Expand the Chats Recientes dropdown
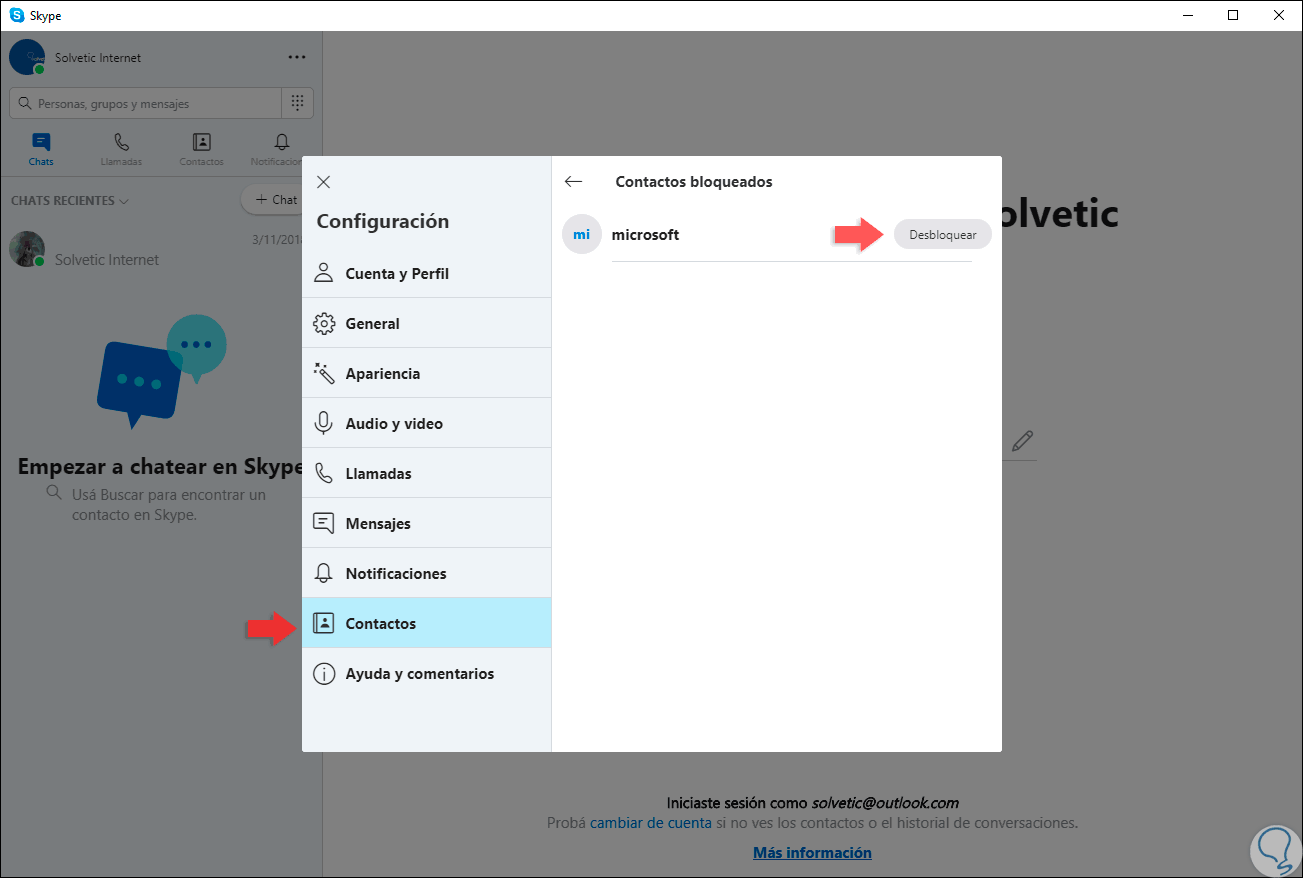1303x878 pixels. [70, 201]
